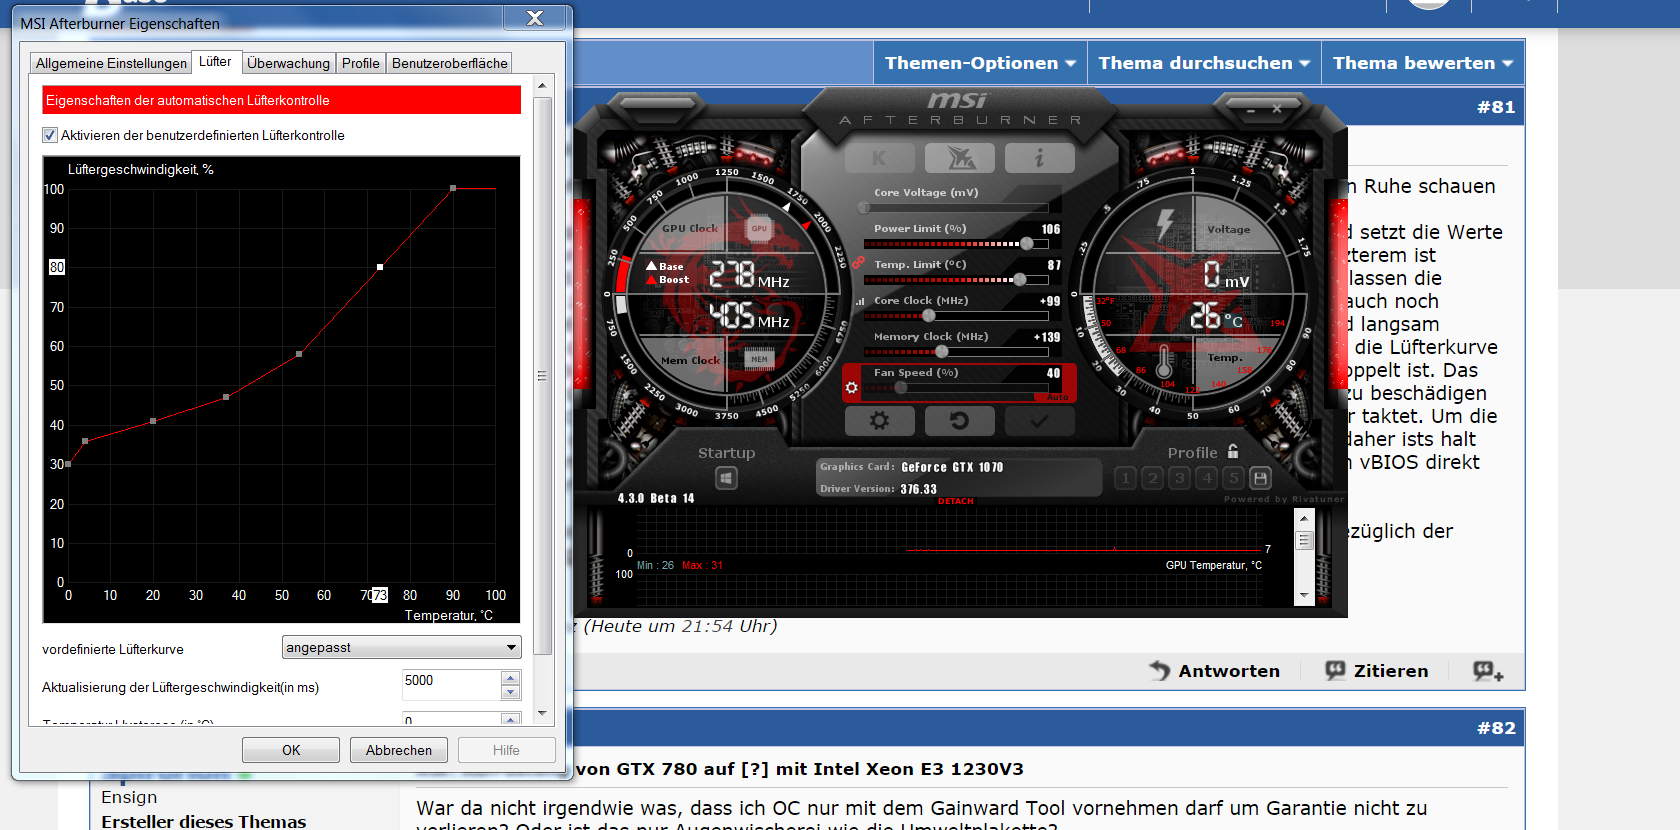Click the Core Clock slider handle
1680x830 pixels.
pos(928,315)
